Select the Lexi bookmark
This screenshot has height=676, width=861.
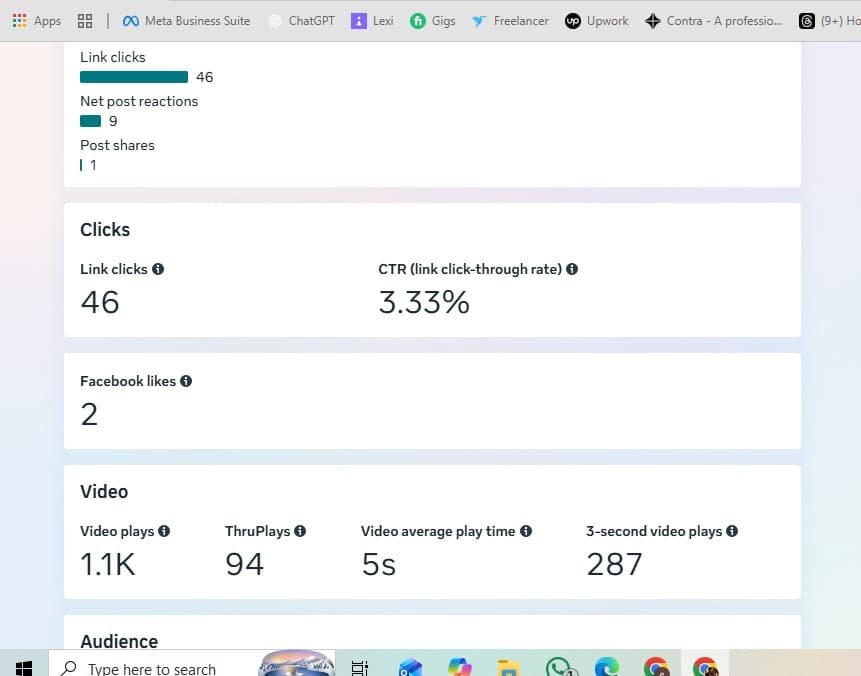point(372,21)
